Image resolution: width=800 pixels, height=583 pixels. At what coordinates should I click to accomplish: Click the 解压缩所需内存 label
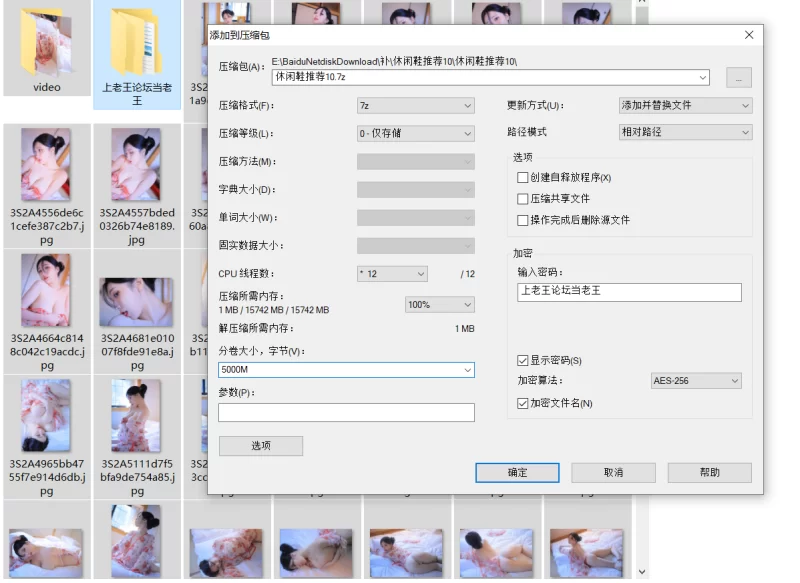click(256, 328)
